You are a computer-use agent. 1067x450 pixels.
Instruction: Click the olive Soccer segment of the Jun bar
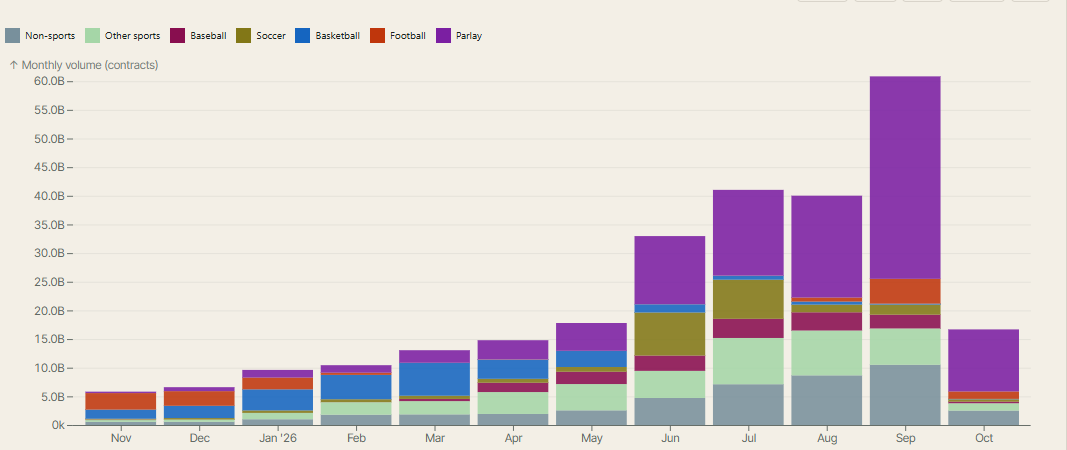tap(670, 334)
